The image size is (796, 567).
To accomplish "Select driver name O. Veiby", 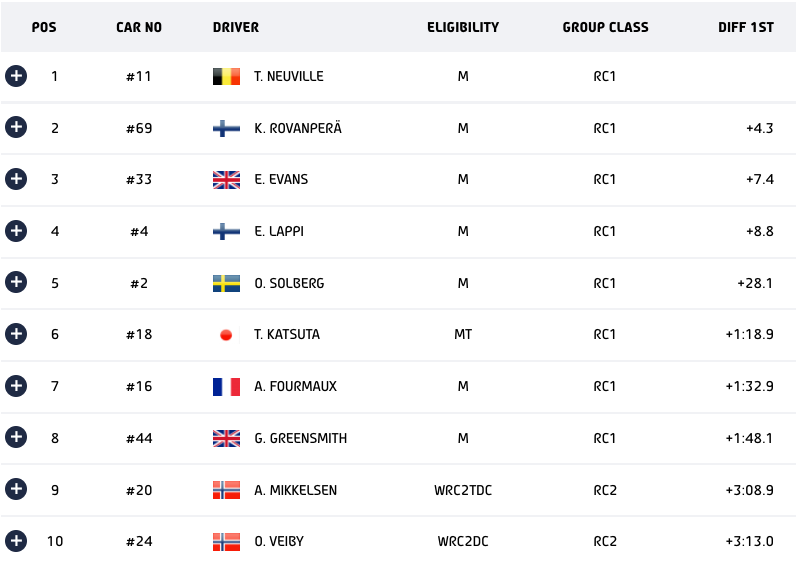I will 279,542.
